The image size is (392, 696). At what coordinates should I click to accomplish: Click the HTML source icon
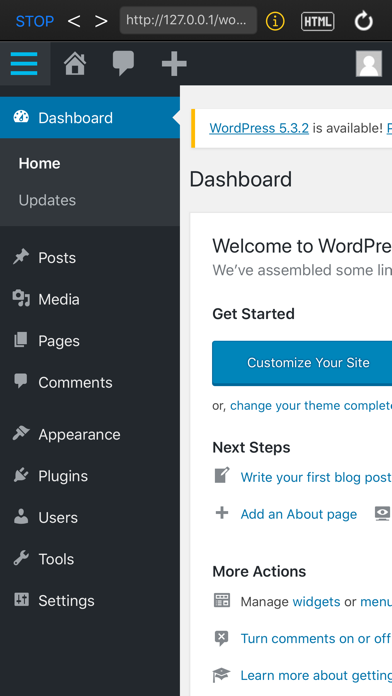coord(318,21)
